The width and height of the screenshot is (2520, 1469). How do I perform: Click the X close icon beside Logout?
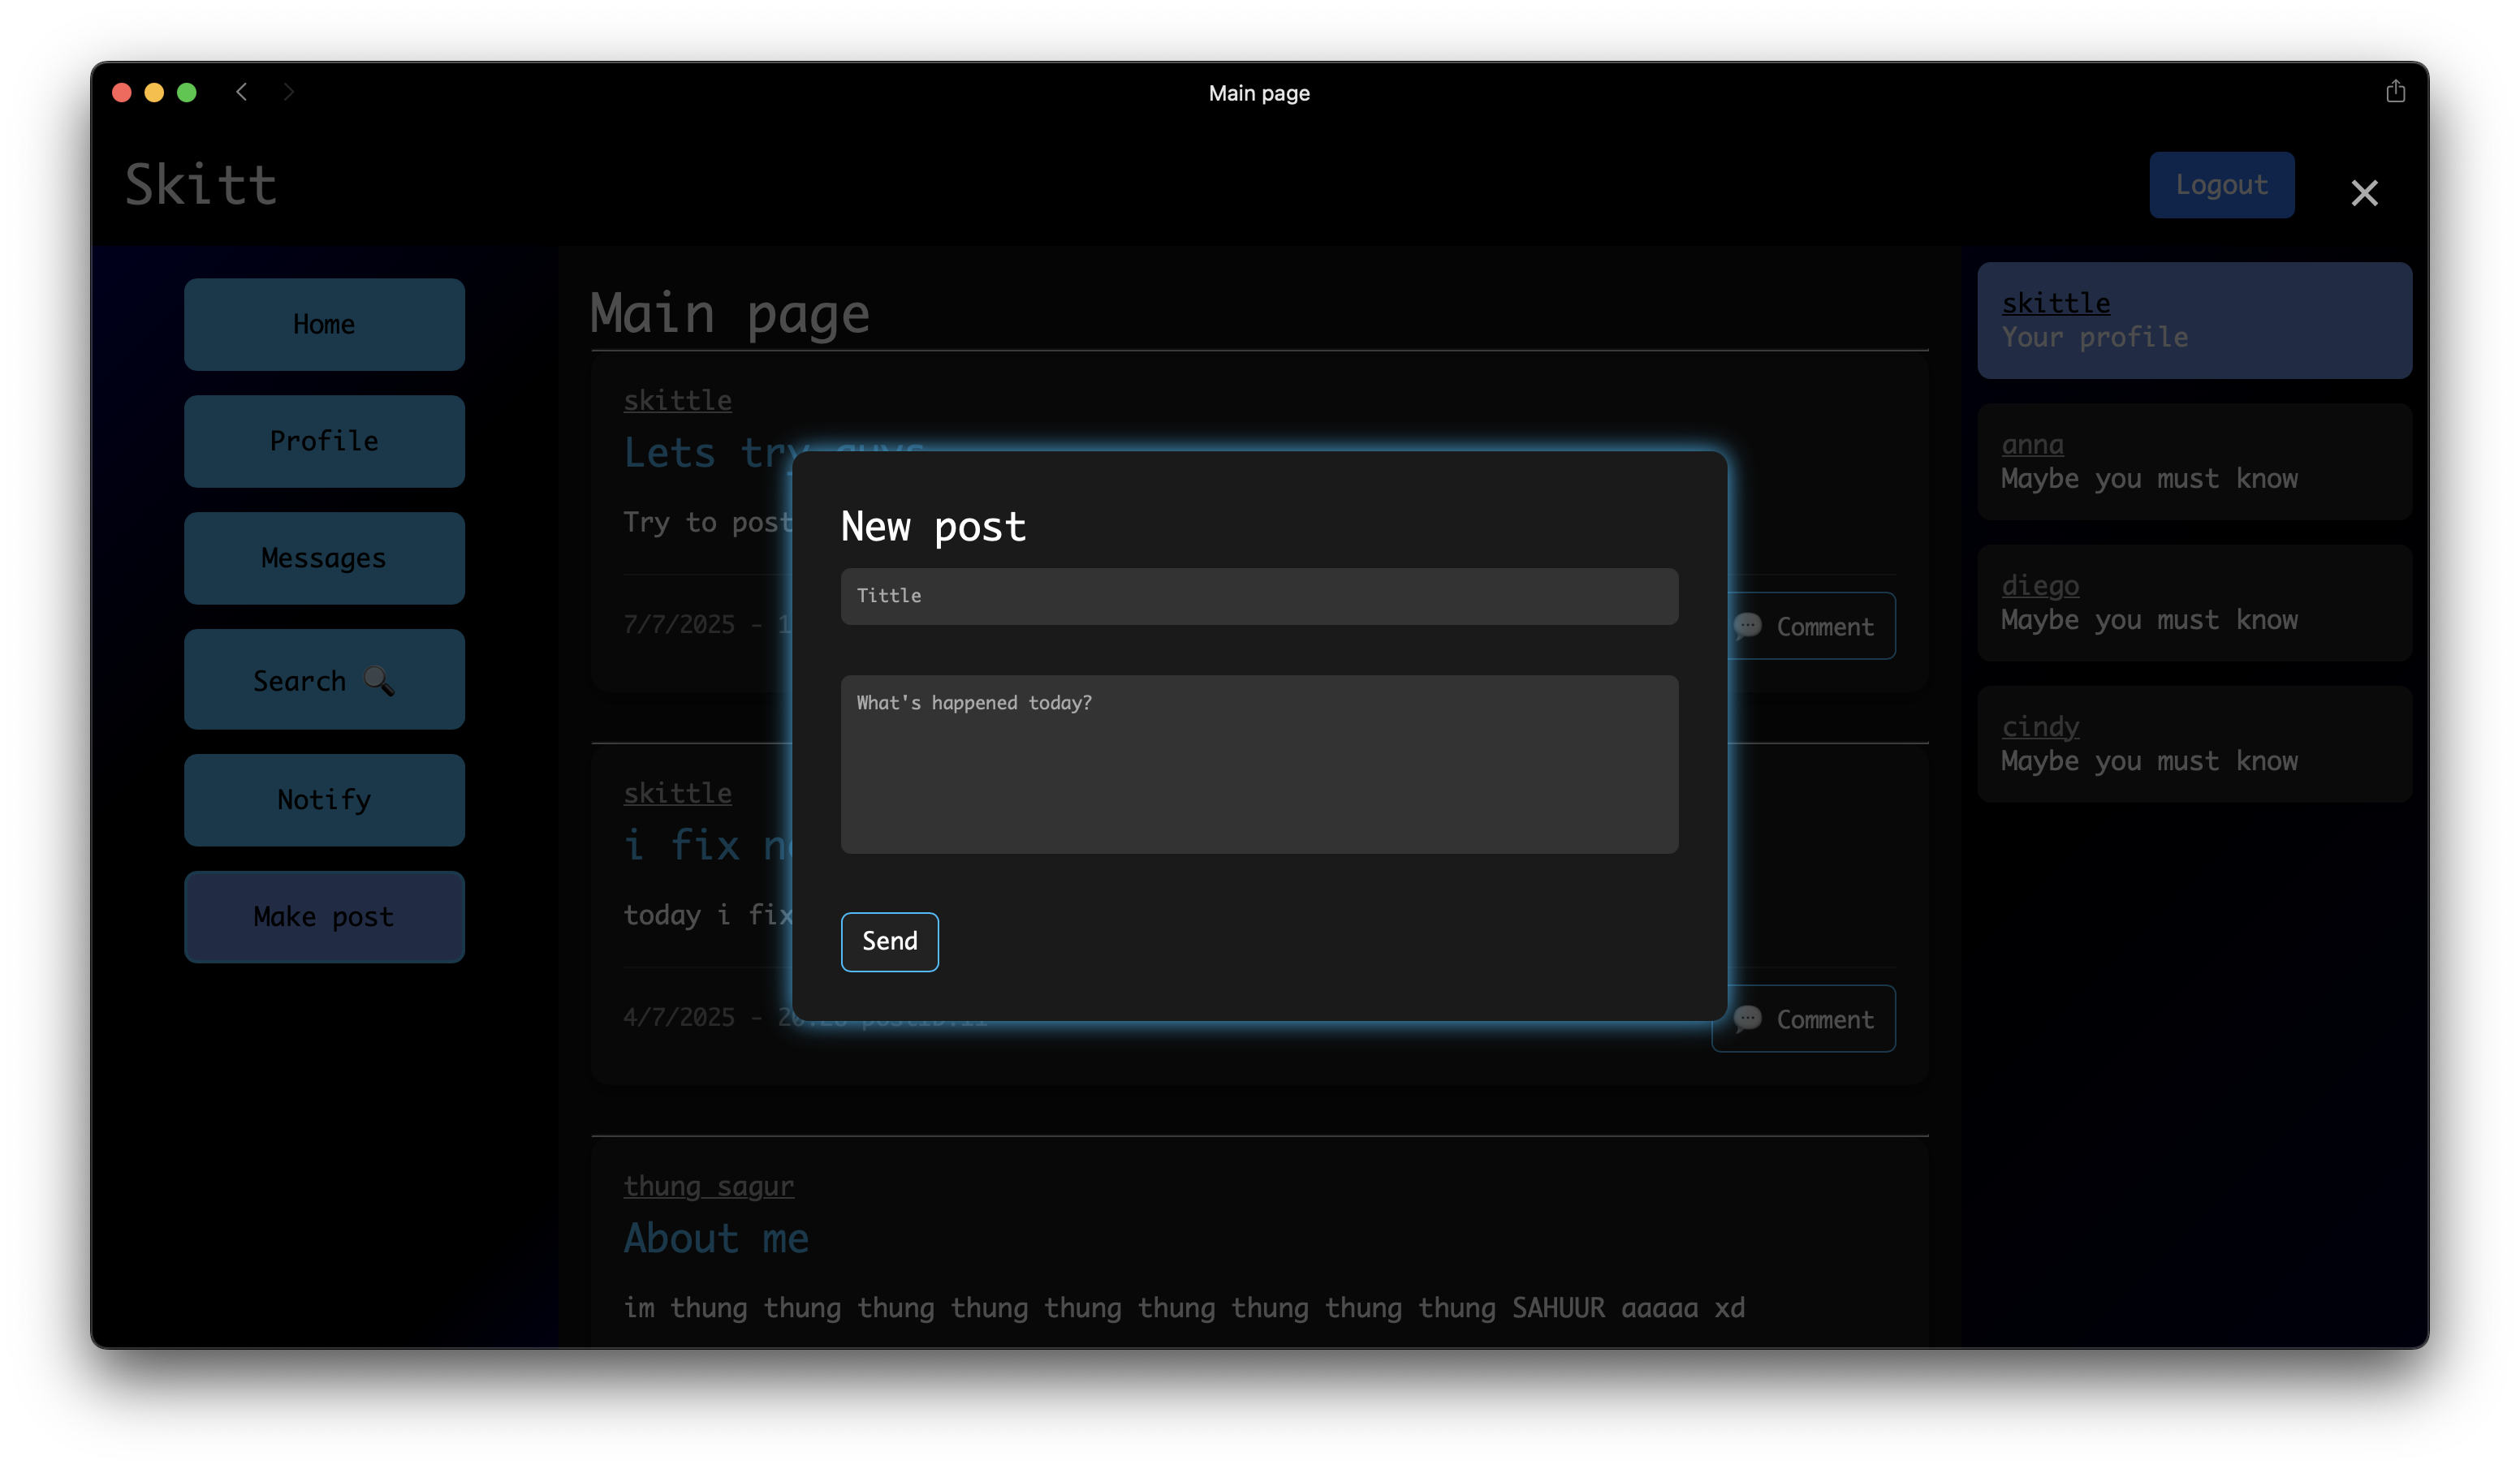(2363, 192)
